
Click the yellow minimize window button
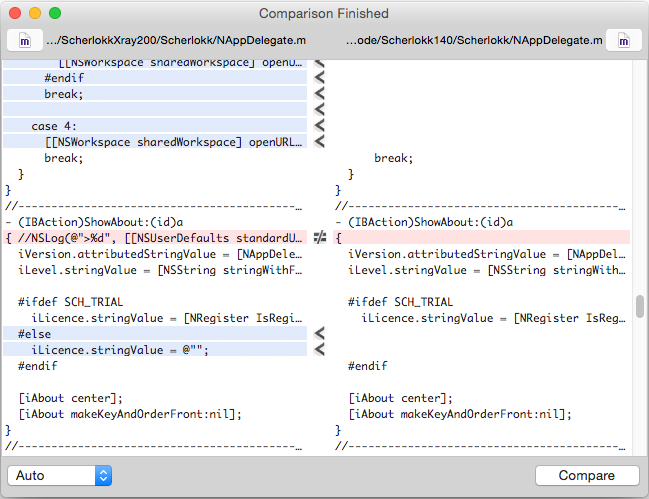click(x=35, y=13)
